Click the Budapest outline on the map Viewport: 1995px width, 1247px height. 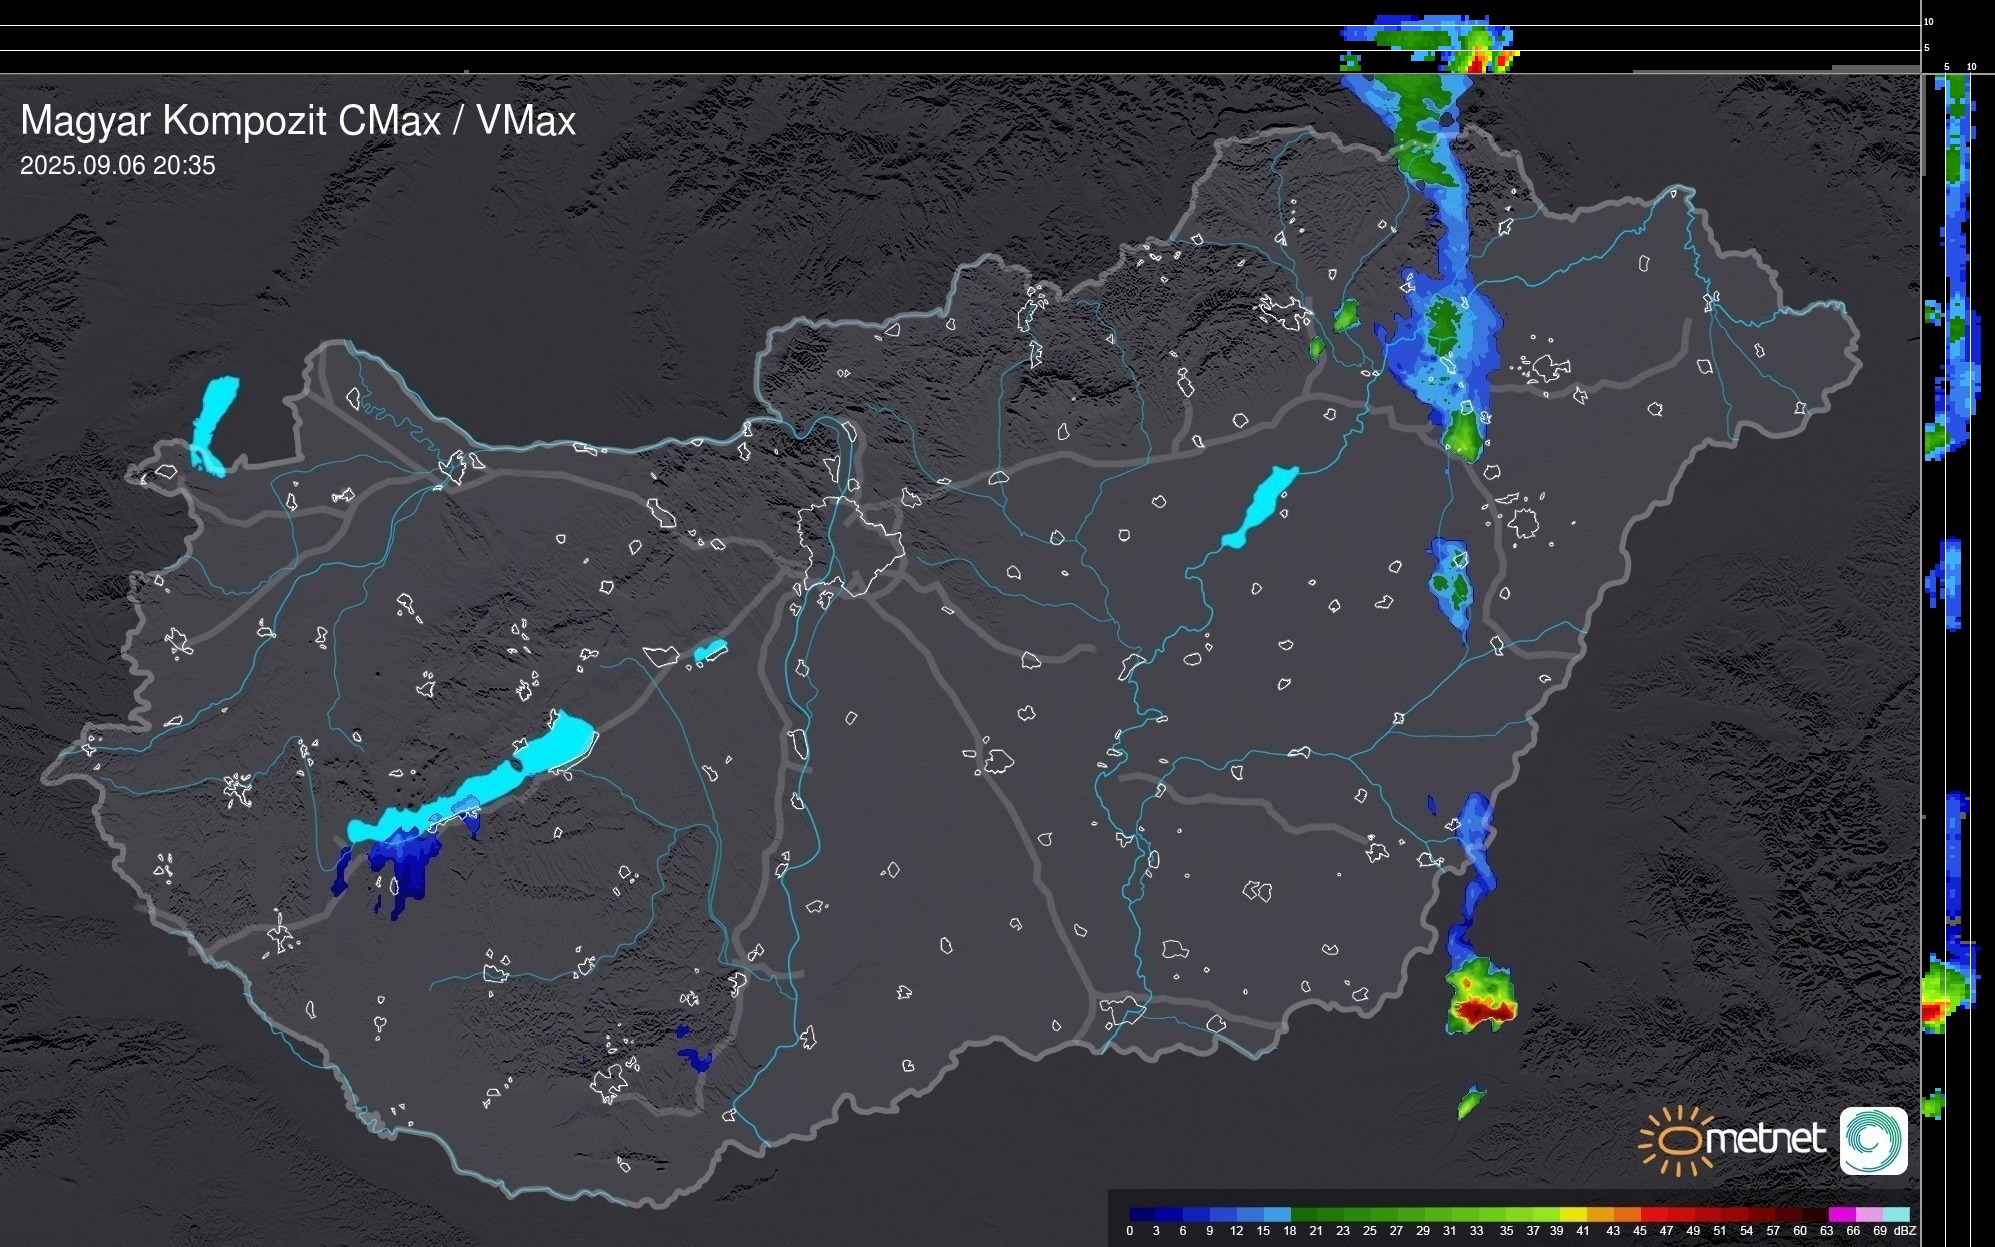pos(850,545)
